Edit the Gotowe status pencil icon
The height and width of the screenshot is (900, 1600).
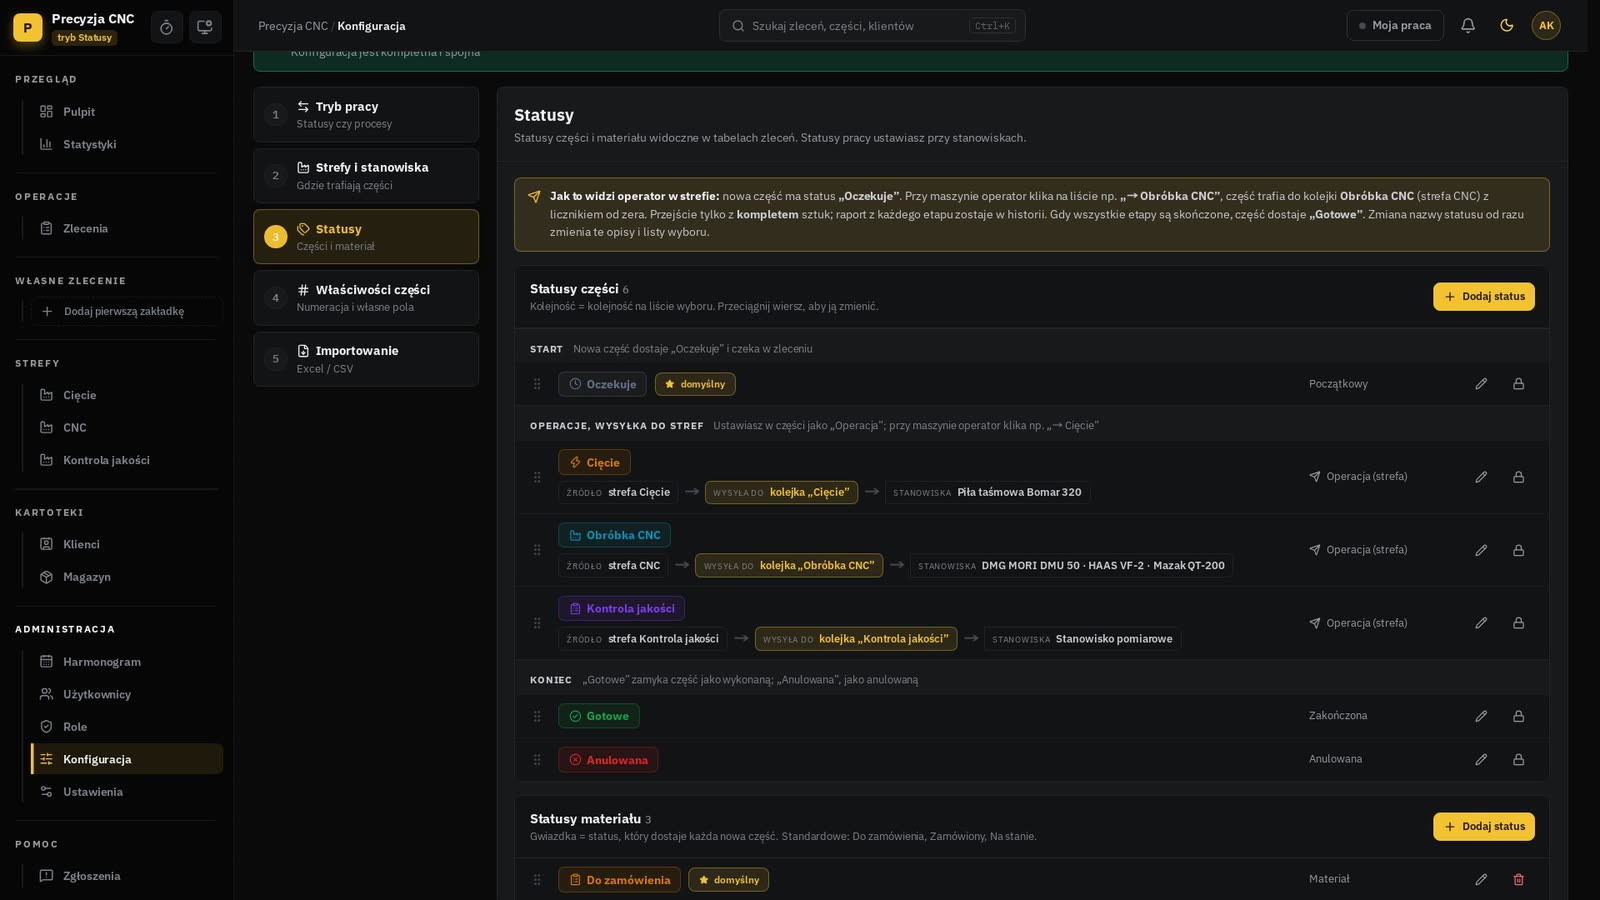pyautogui.click(x=1481, y=716)
